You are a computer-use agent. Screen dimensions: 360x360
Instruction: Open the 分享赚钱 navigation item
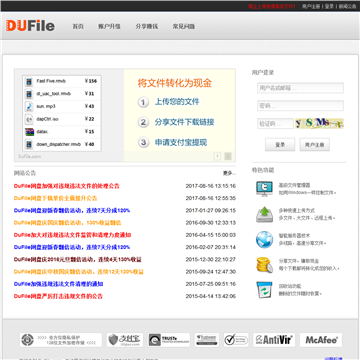pos(147,27)
